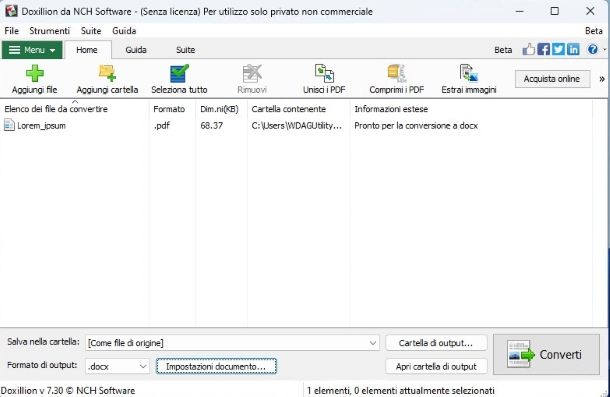This screenshot has height=397, width=610.
Task: Click the .pdf format cell
Action: (162, 125)
